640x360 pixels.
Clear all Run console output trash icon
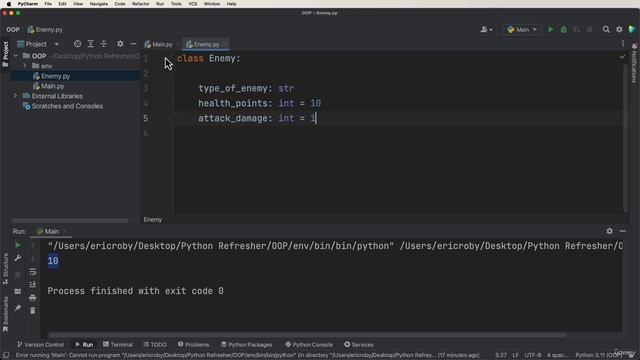(x=33, y=311)
